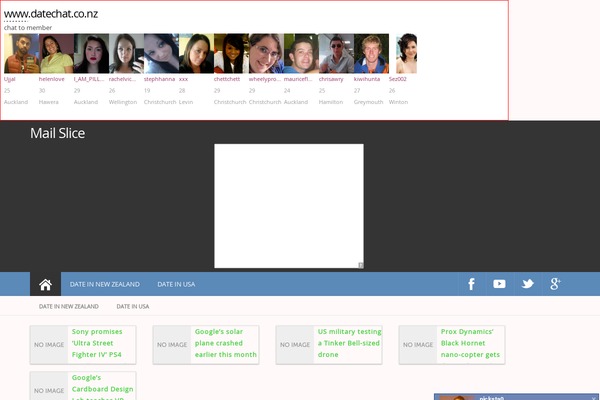
Task: Click Sez002's profile photo
Action: (406, 53)
